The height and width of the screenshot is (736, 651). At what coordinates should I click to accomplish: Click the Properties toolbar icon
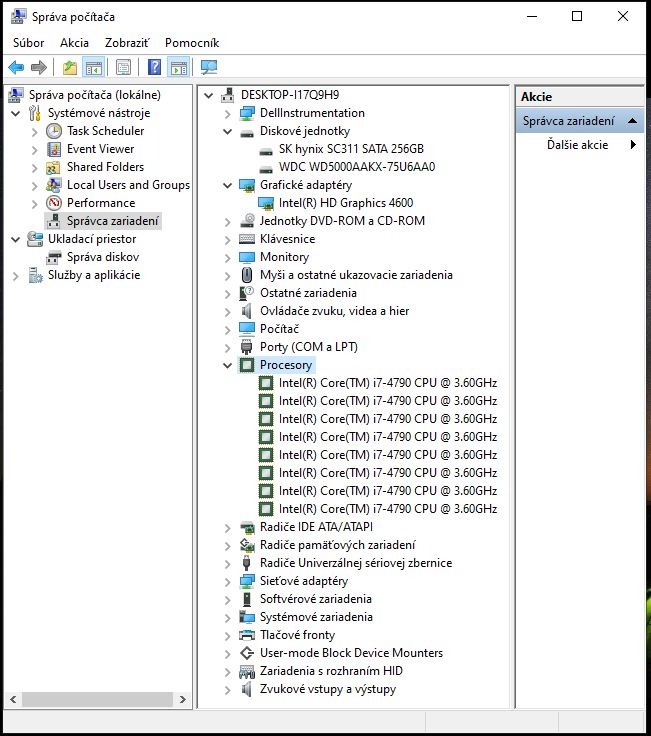(123, 68)
